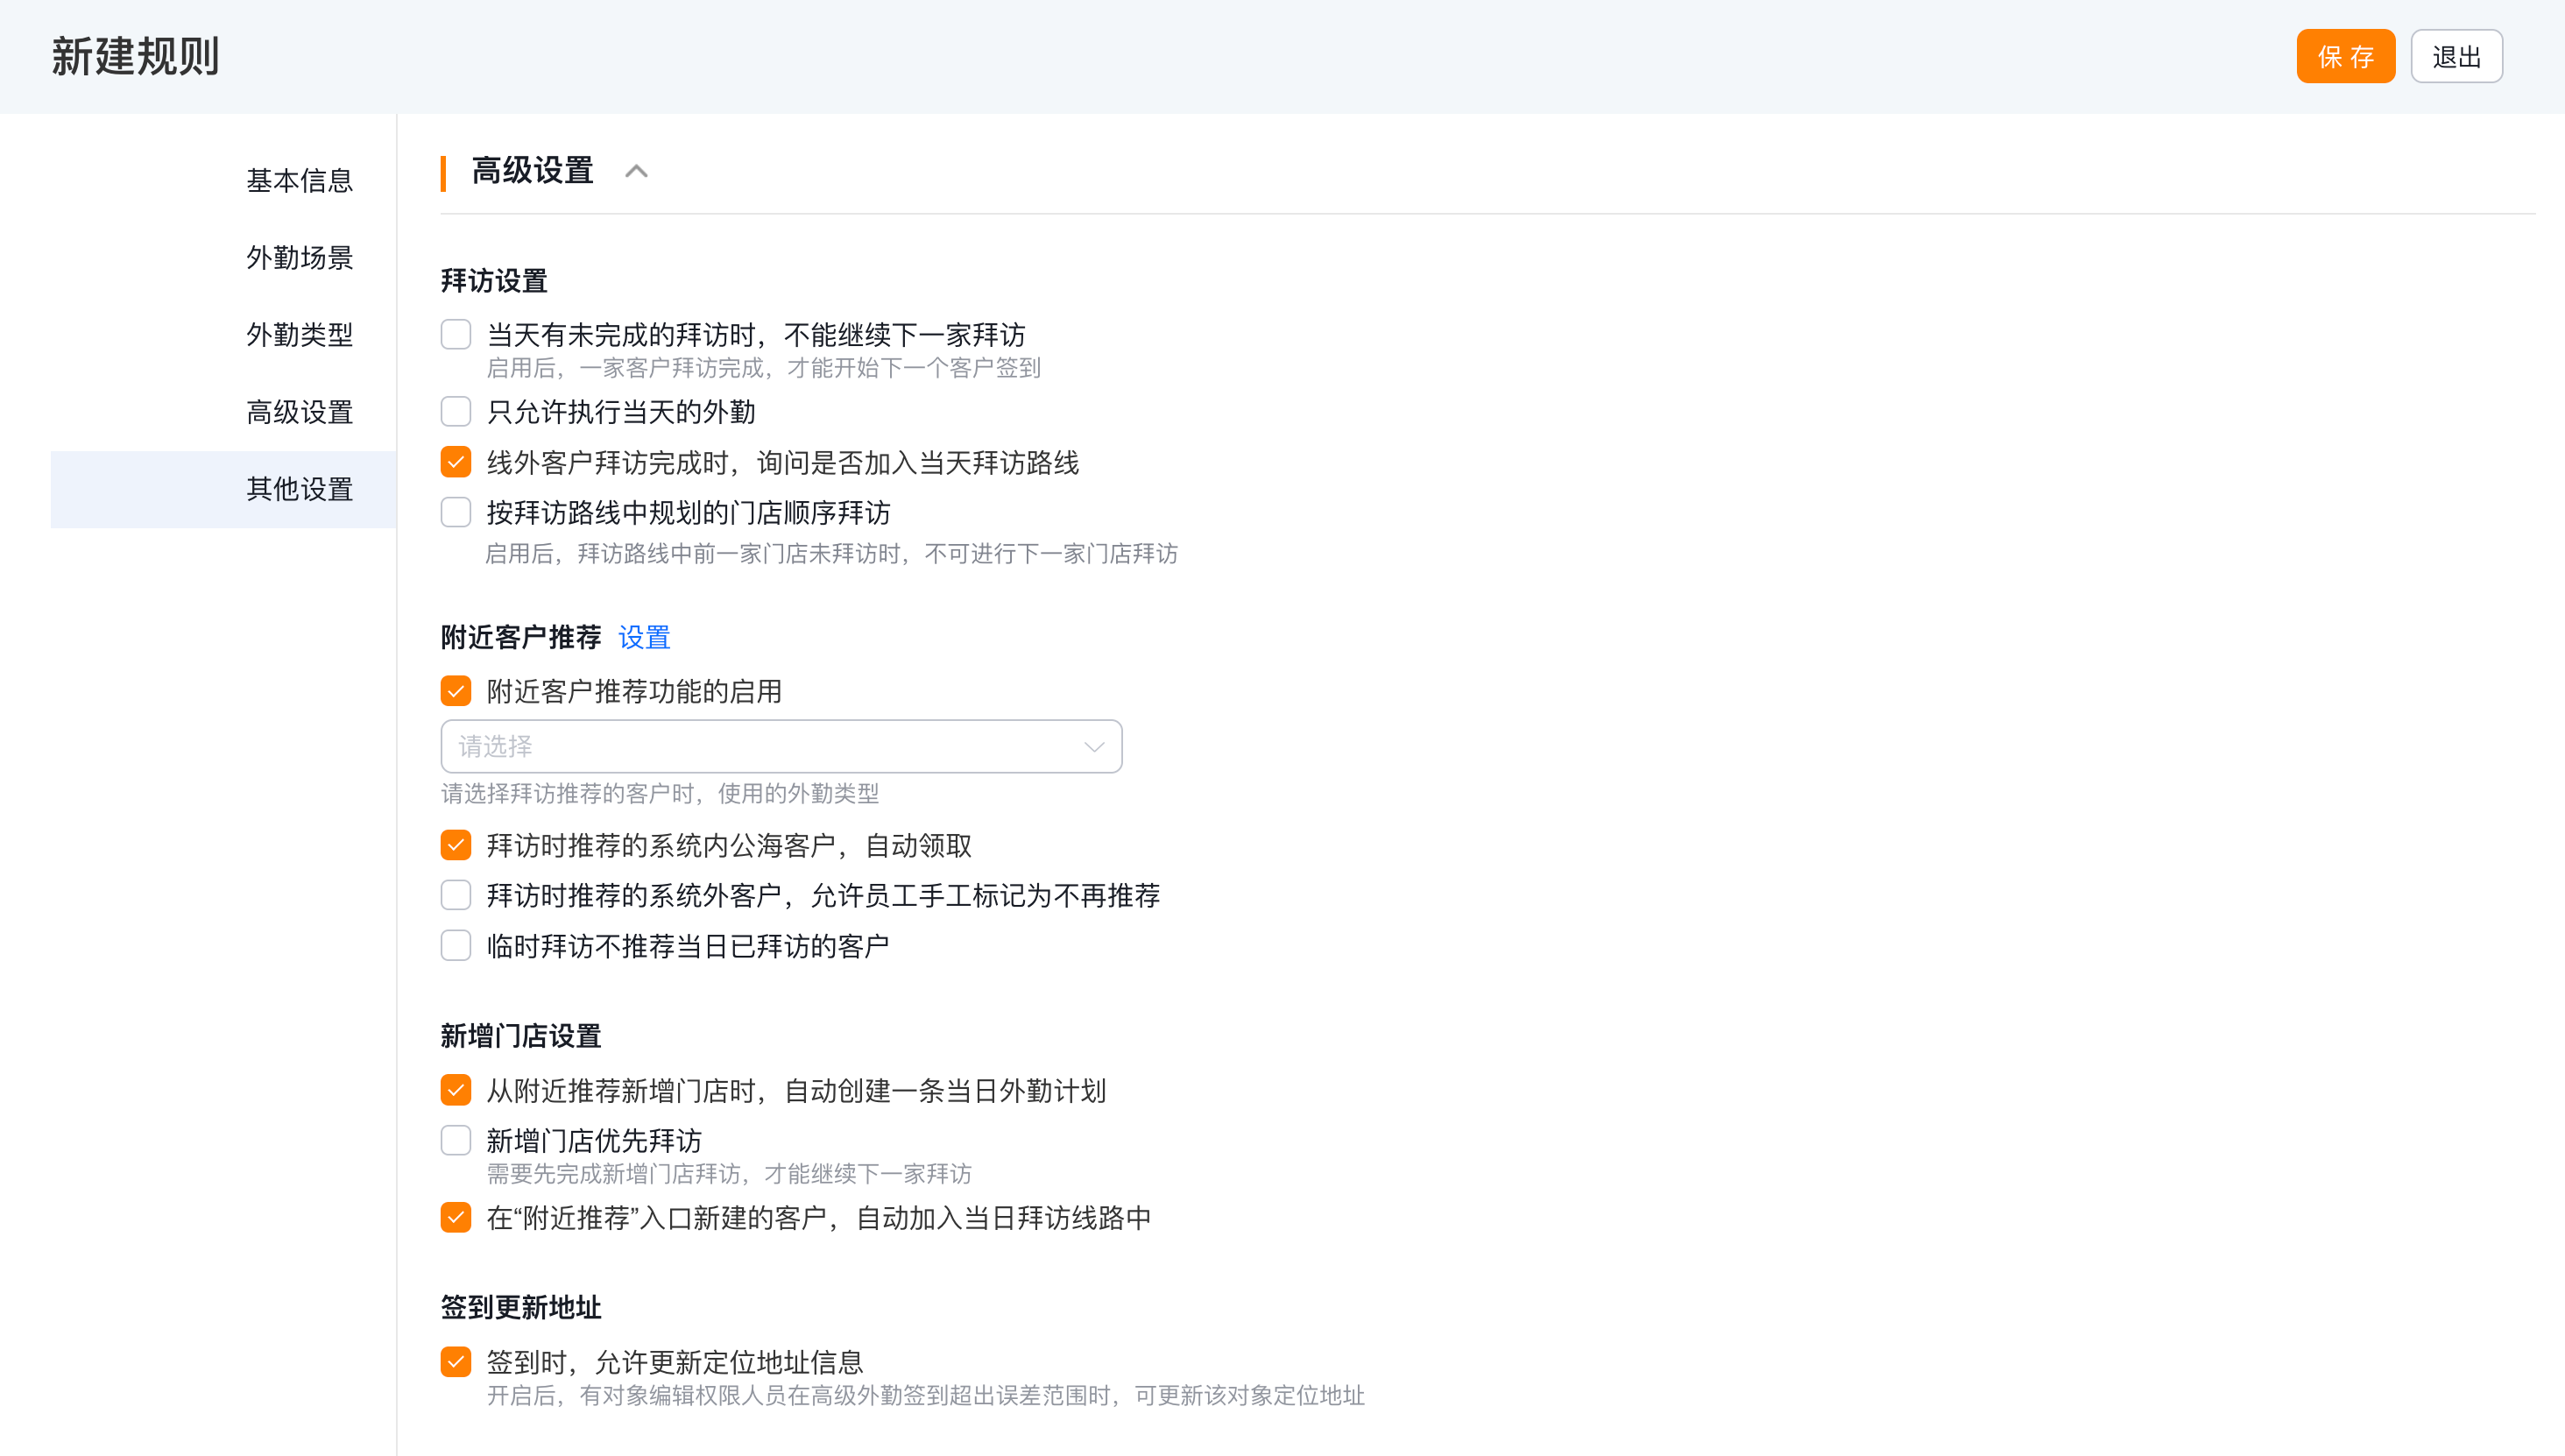Go to 基本信息 in the sidebar
The width and height of the screenshot is (2565, 1456).
[x=299, y=181]
